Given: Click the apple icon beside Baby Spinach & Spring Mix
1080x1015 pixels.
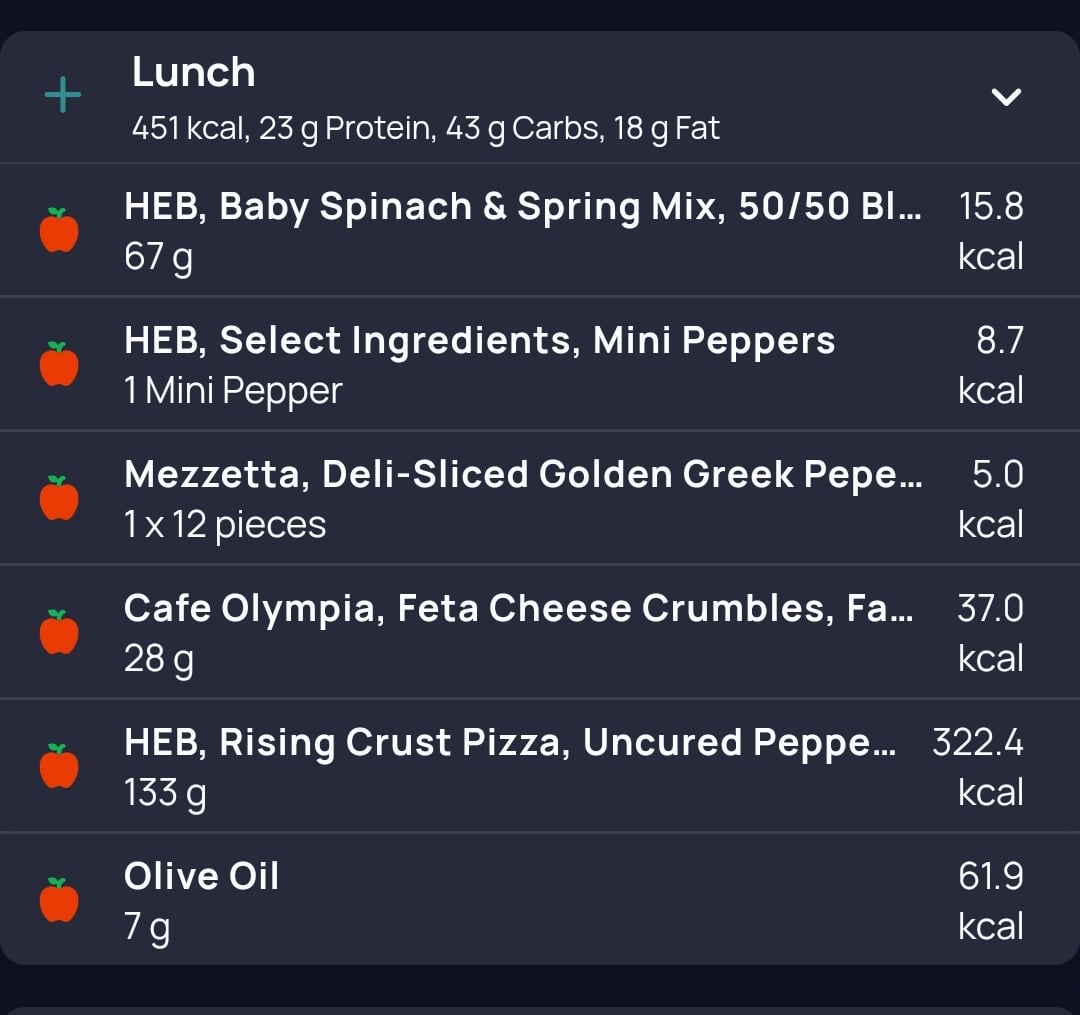Looking at the screenshot, I should 59,230.
